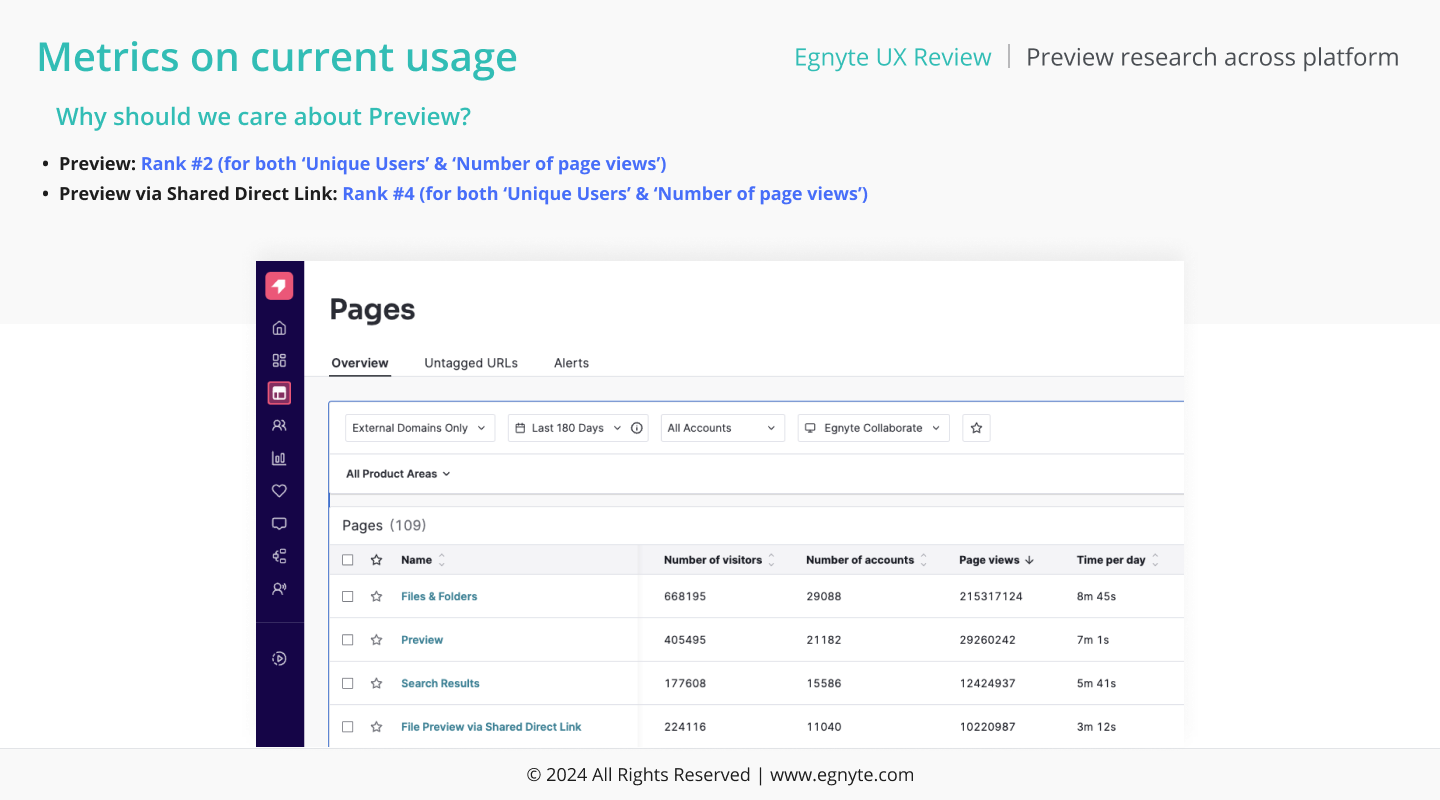Click the 'Why should we care about Preview?' subtitle
The width and height of the screenshot is (1440, 800).
pos(263,117)
